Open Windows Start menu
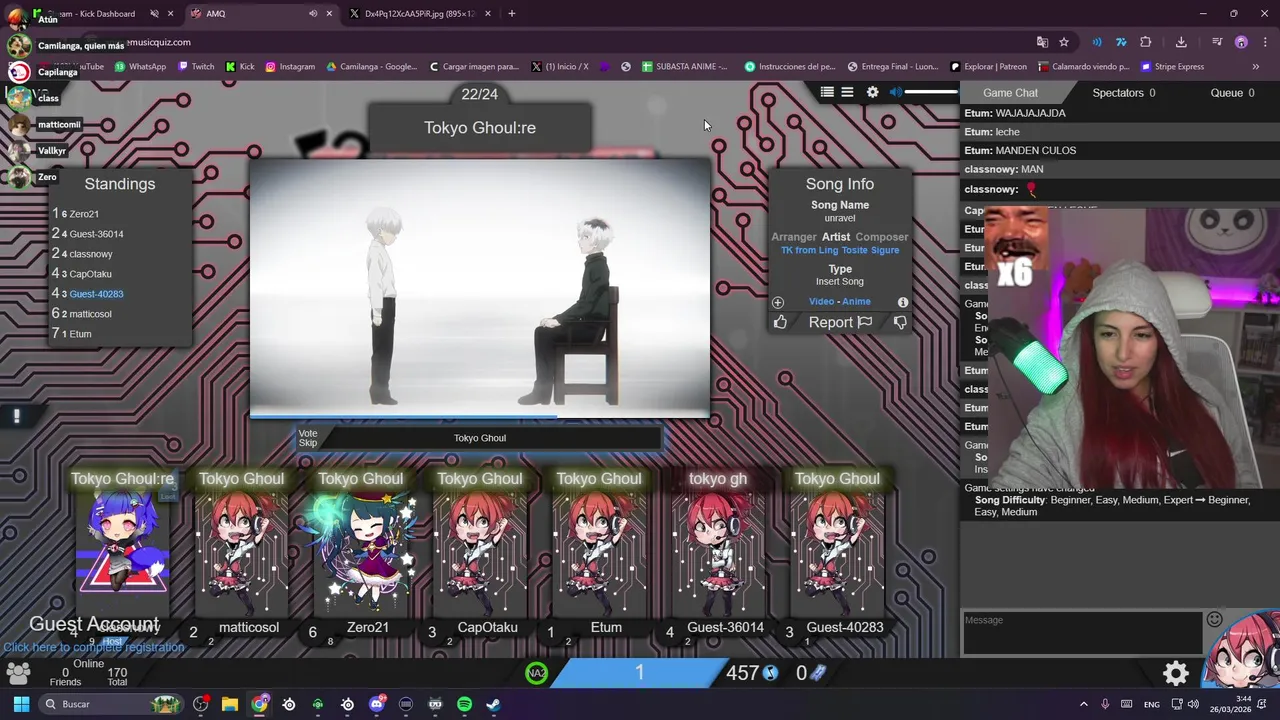Viewport: 1280px width, 720px height. tap(21, 704)
